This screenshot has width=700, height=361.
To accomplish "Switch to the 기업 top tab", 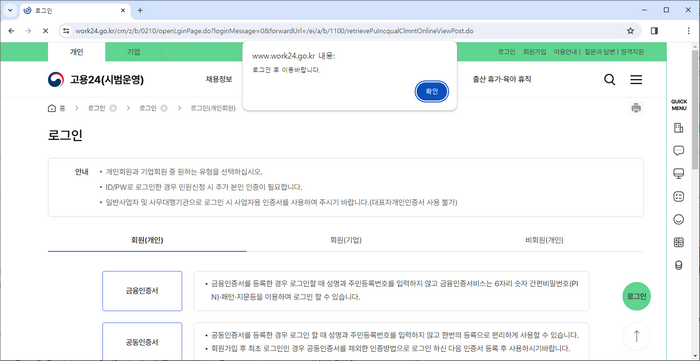I will (133, 52).
